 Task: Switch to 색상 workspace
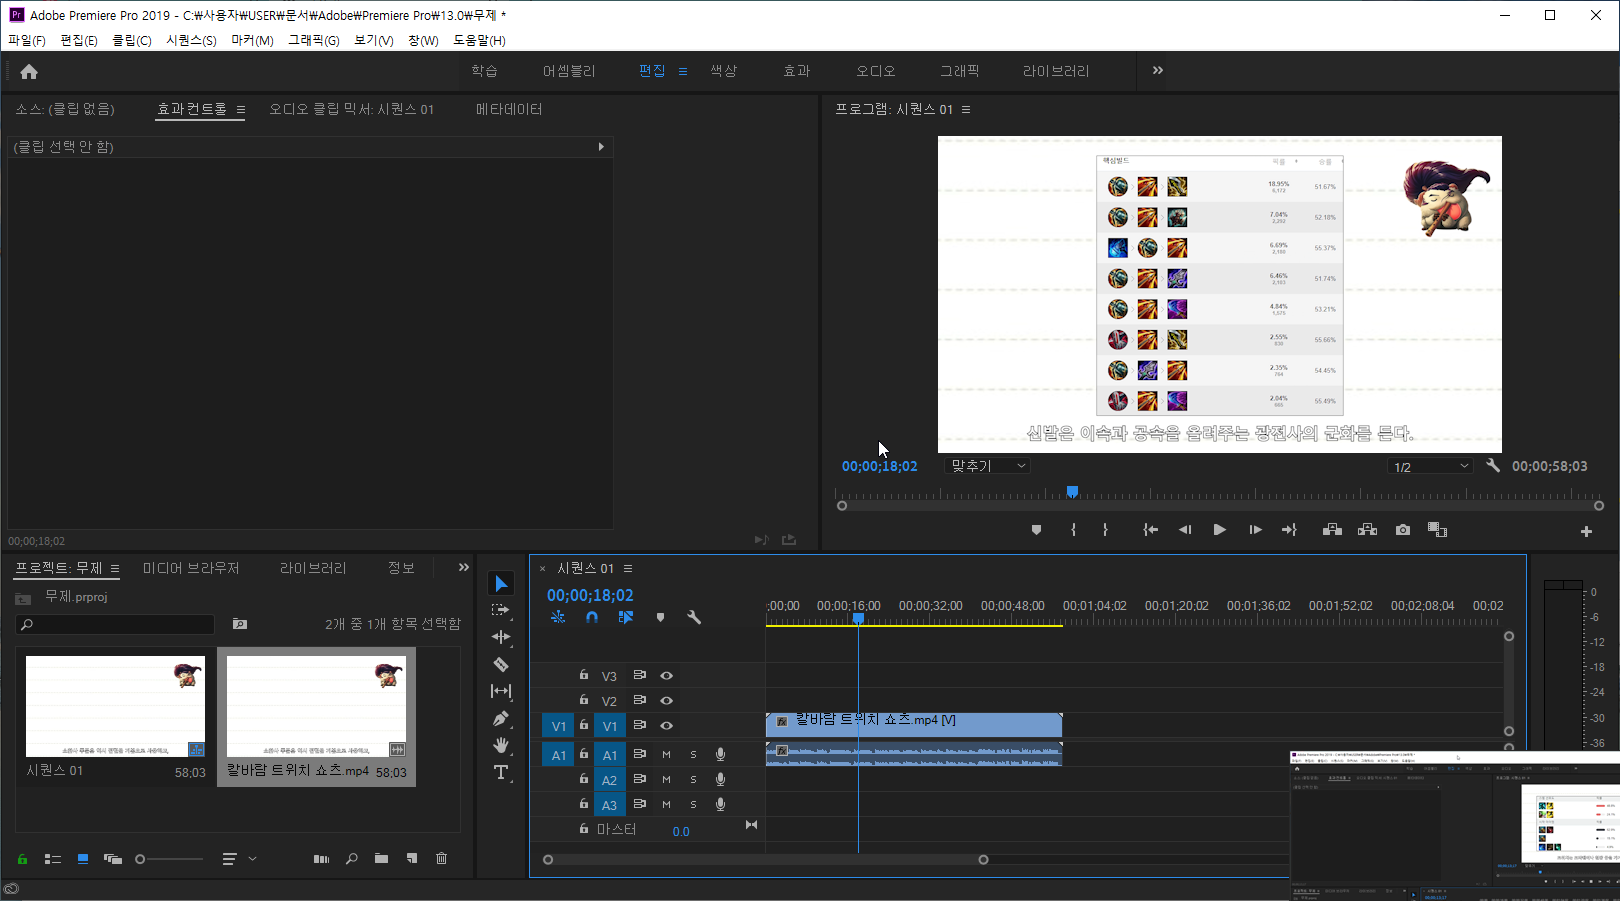[x=723, y=71]
